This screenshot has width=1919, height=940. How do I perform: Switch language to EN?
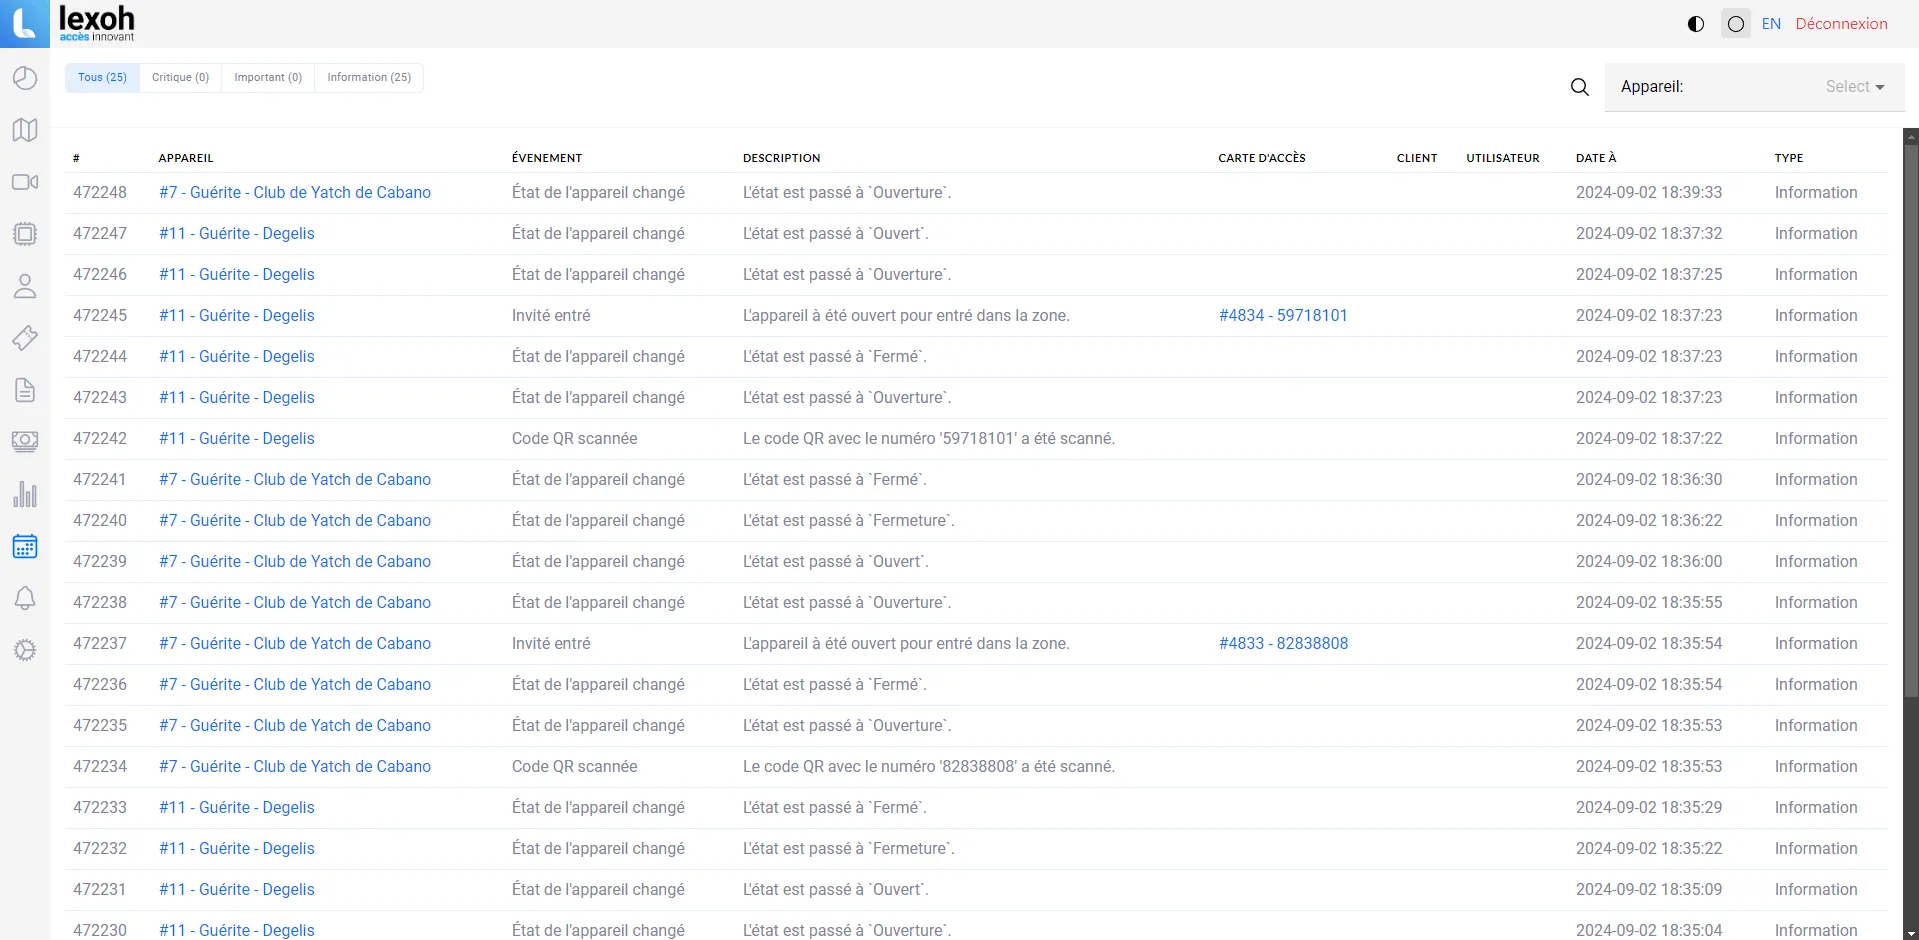click(x=1771, y=24)
